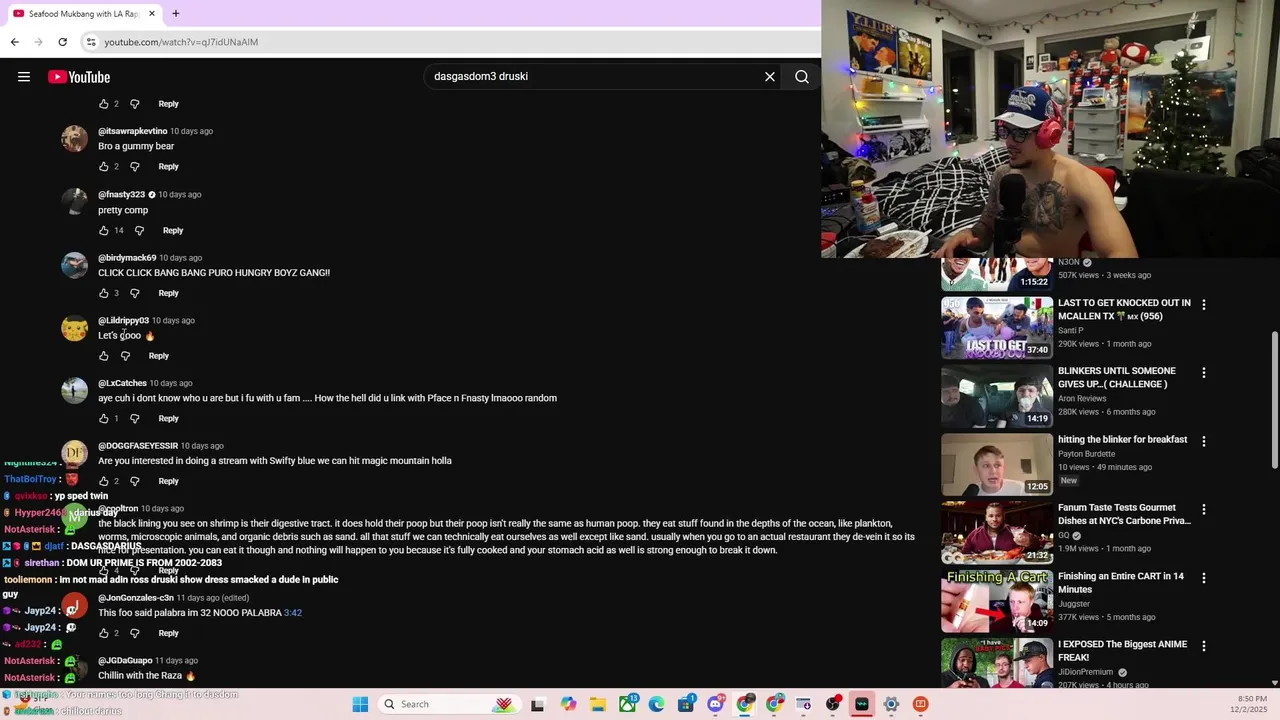Screen dimensions: 1280x720
Task: Reply to @DOGGFASEYESSIR's comment
Action: click(168, 481)
